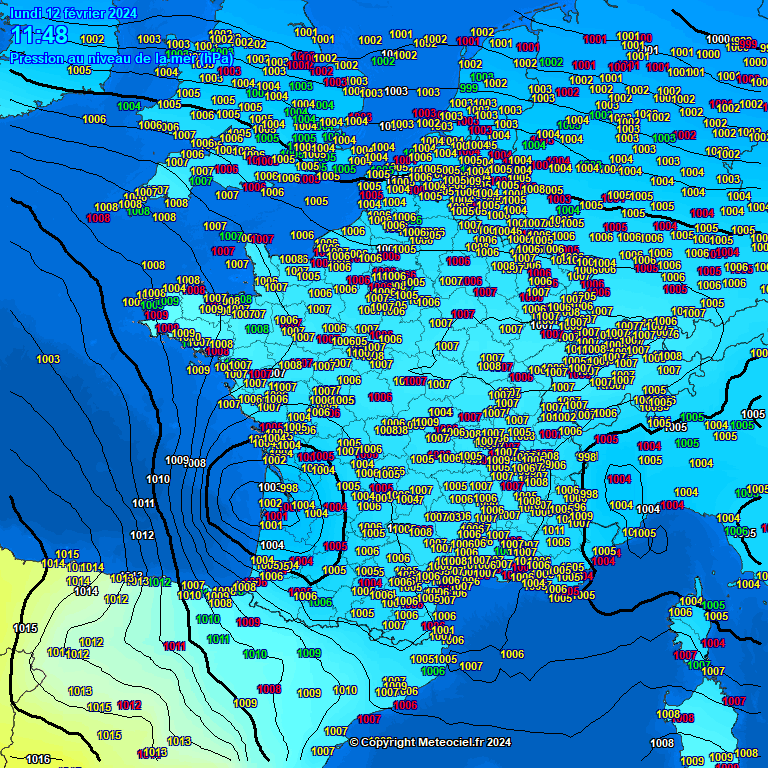This screenshot has width=768, height=768.
Task: Click the date label "lundi 12 février 2024"
Action: pos(73,13)
